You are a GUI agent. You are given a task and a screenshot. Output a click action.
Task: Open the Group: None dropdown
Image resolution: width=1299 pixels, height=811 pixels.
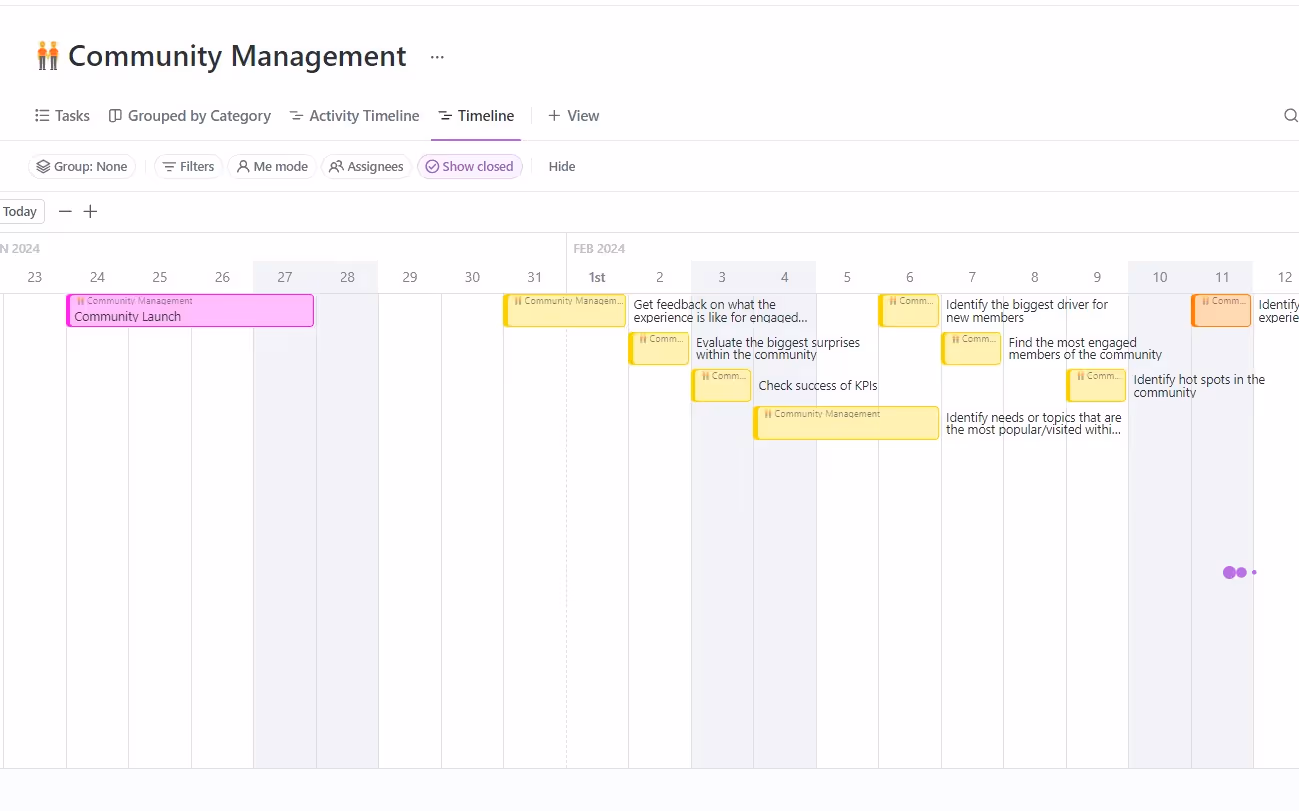tap(81, 166)
